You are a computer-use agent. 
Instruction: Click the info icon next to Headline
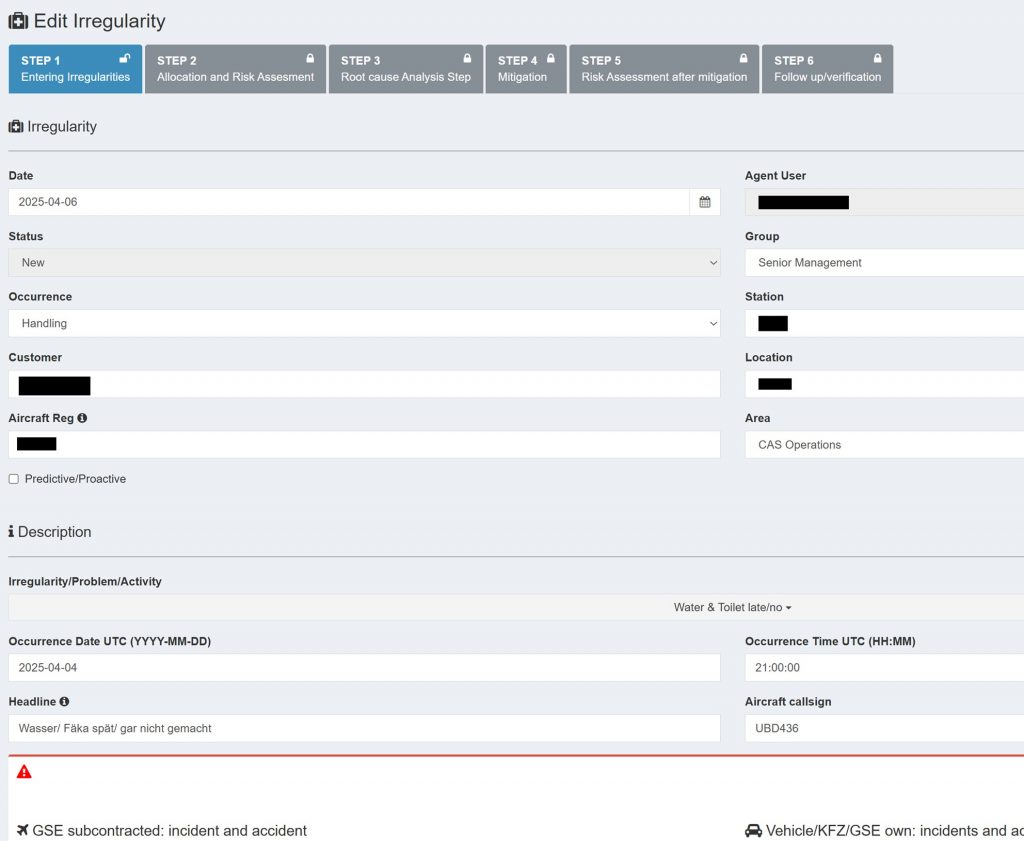point(64,702)
